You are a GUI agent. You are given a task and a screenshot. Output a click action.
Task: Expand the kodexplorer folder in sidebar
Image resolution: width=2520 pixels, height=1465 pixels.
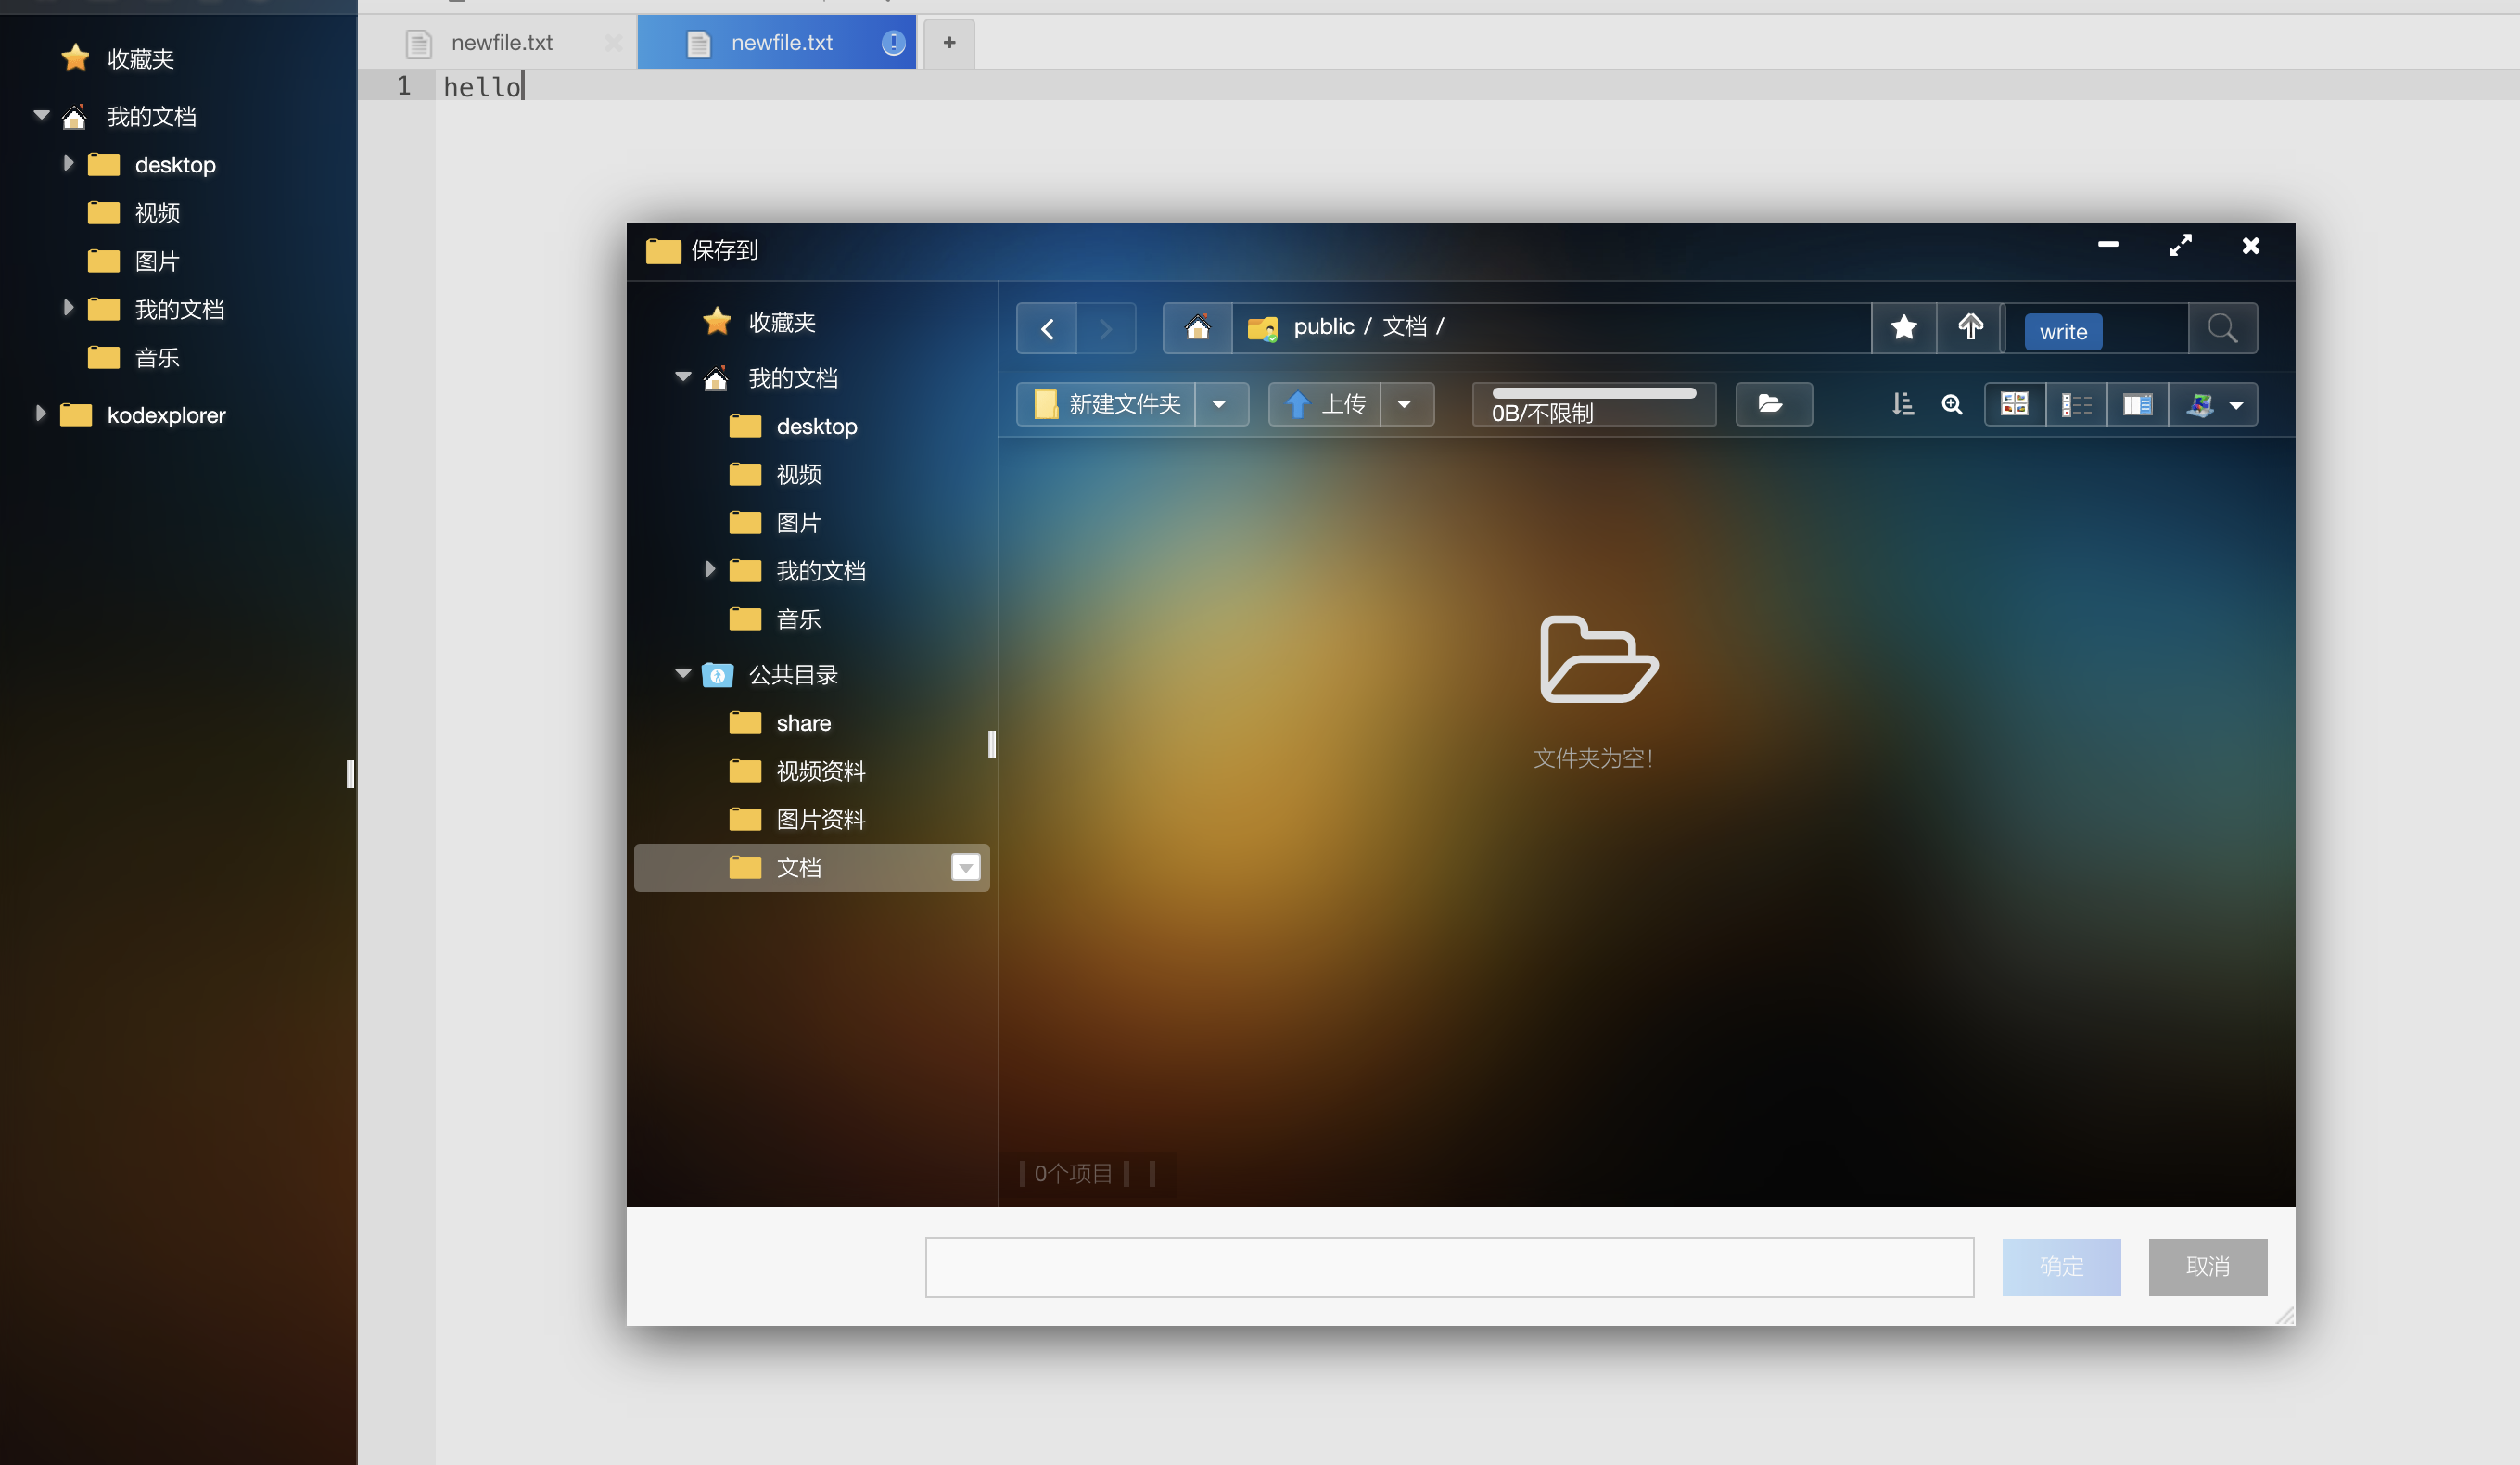click(40, 413)
